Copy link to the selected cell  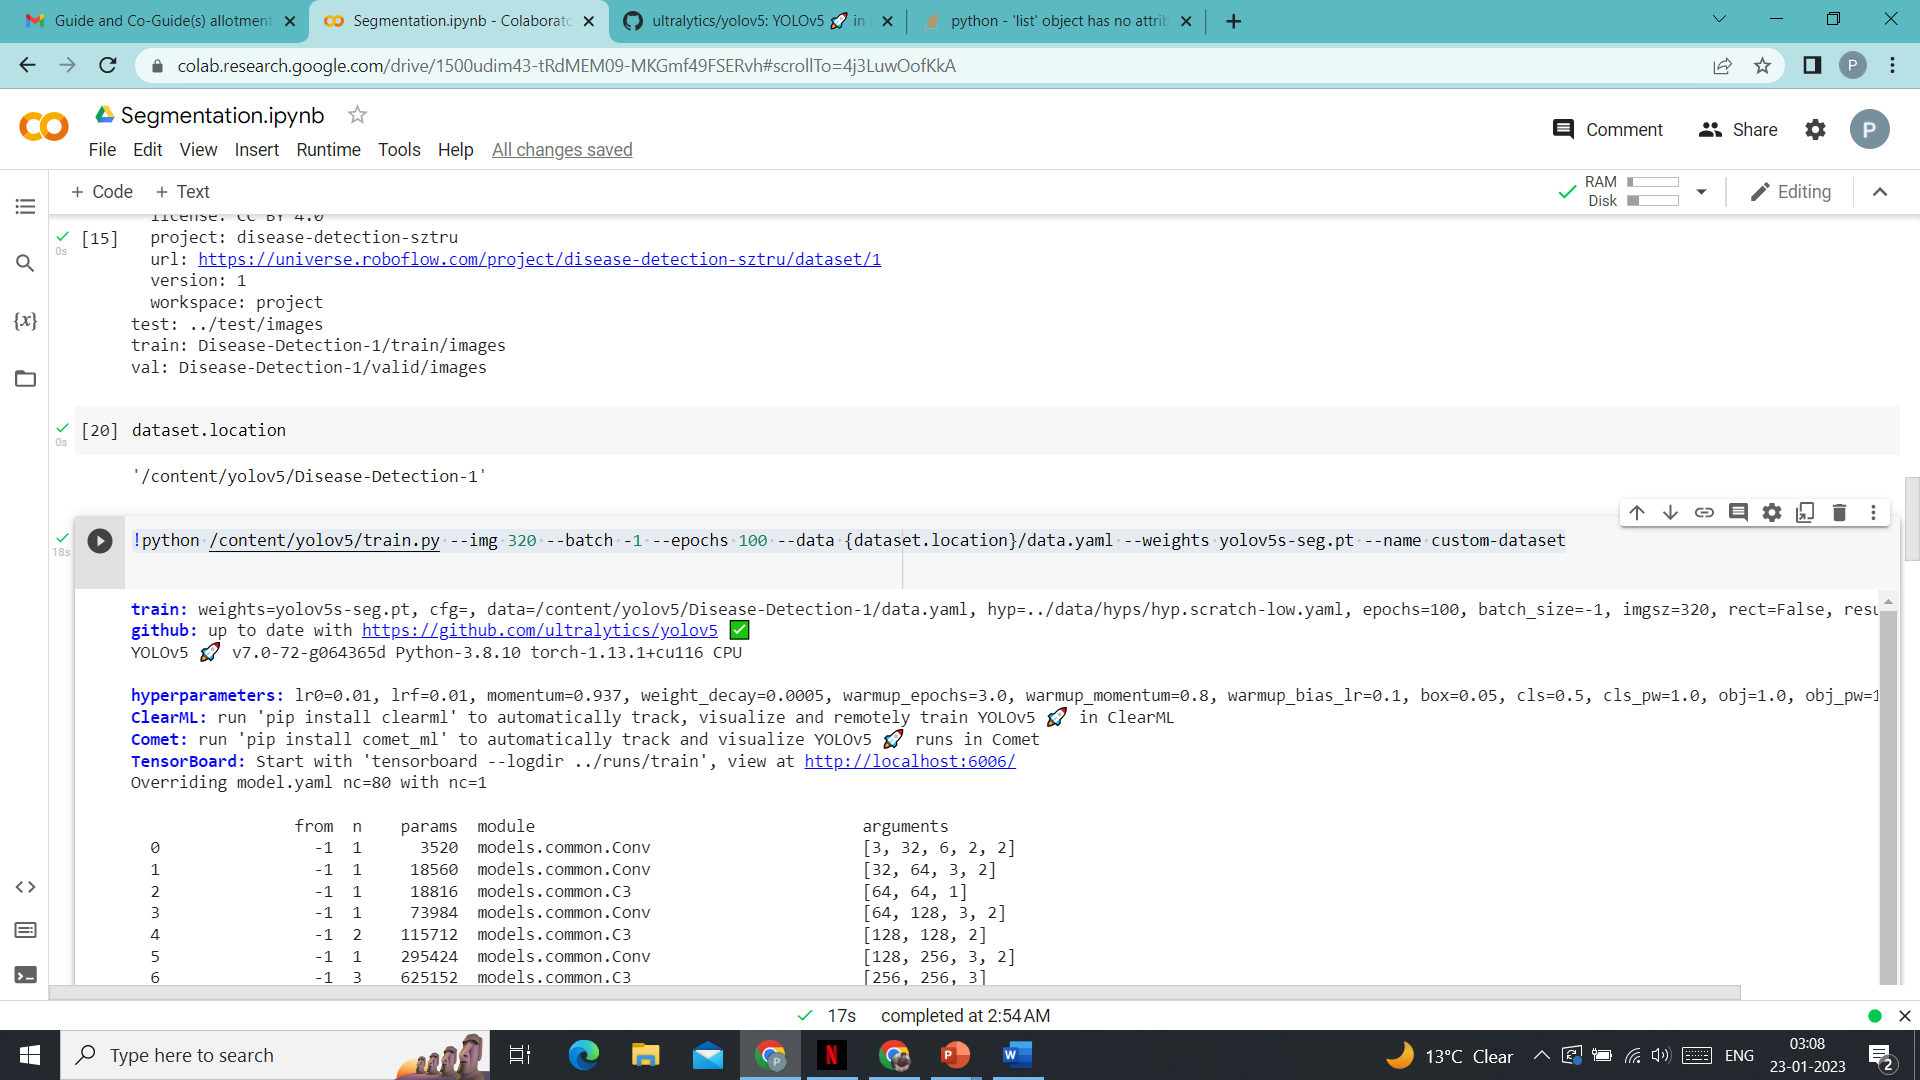pyautogui.click(x=1705, y=512)
